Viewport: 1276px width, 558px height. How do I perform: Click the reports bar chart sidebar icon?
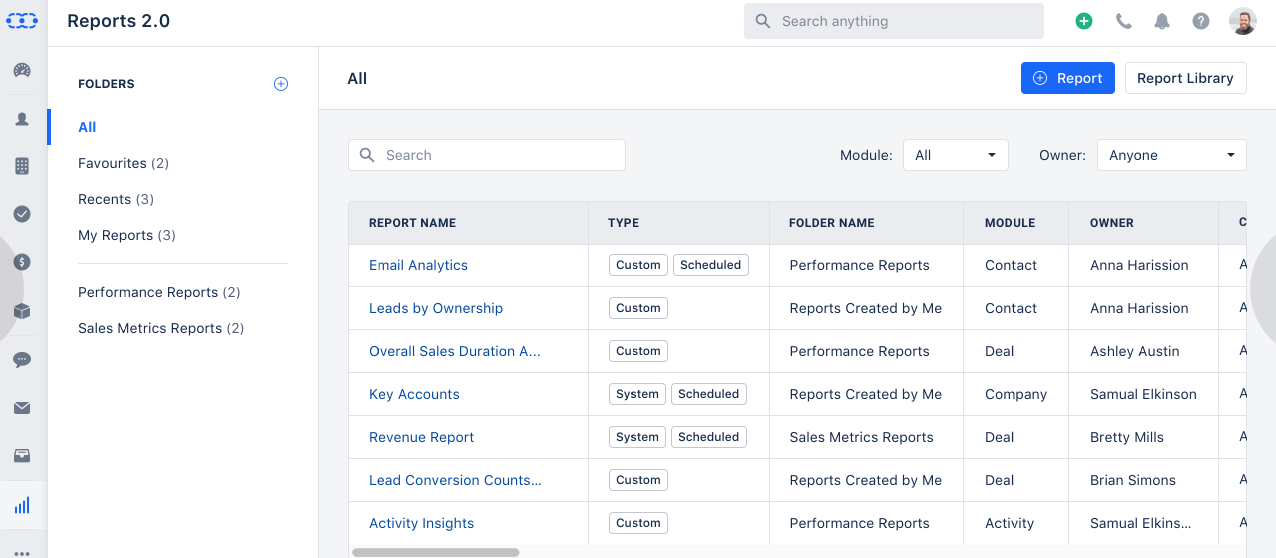coord(22,505)
